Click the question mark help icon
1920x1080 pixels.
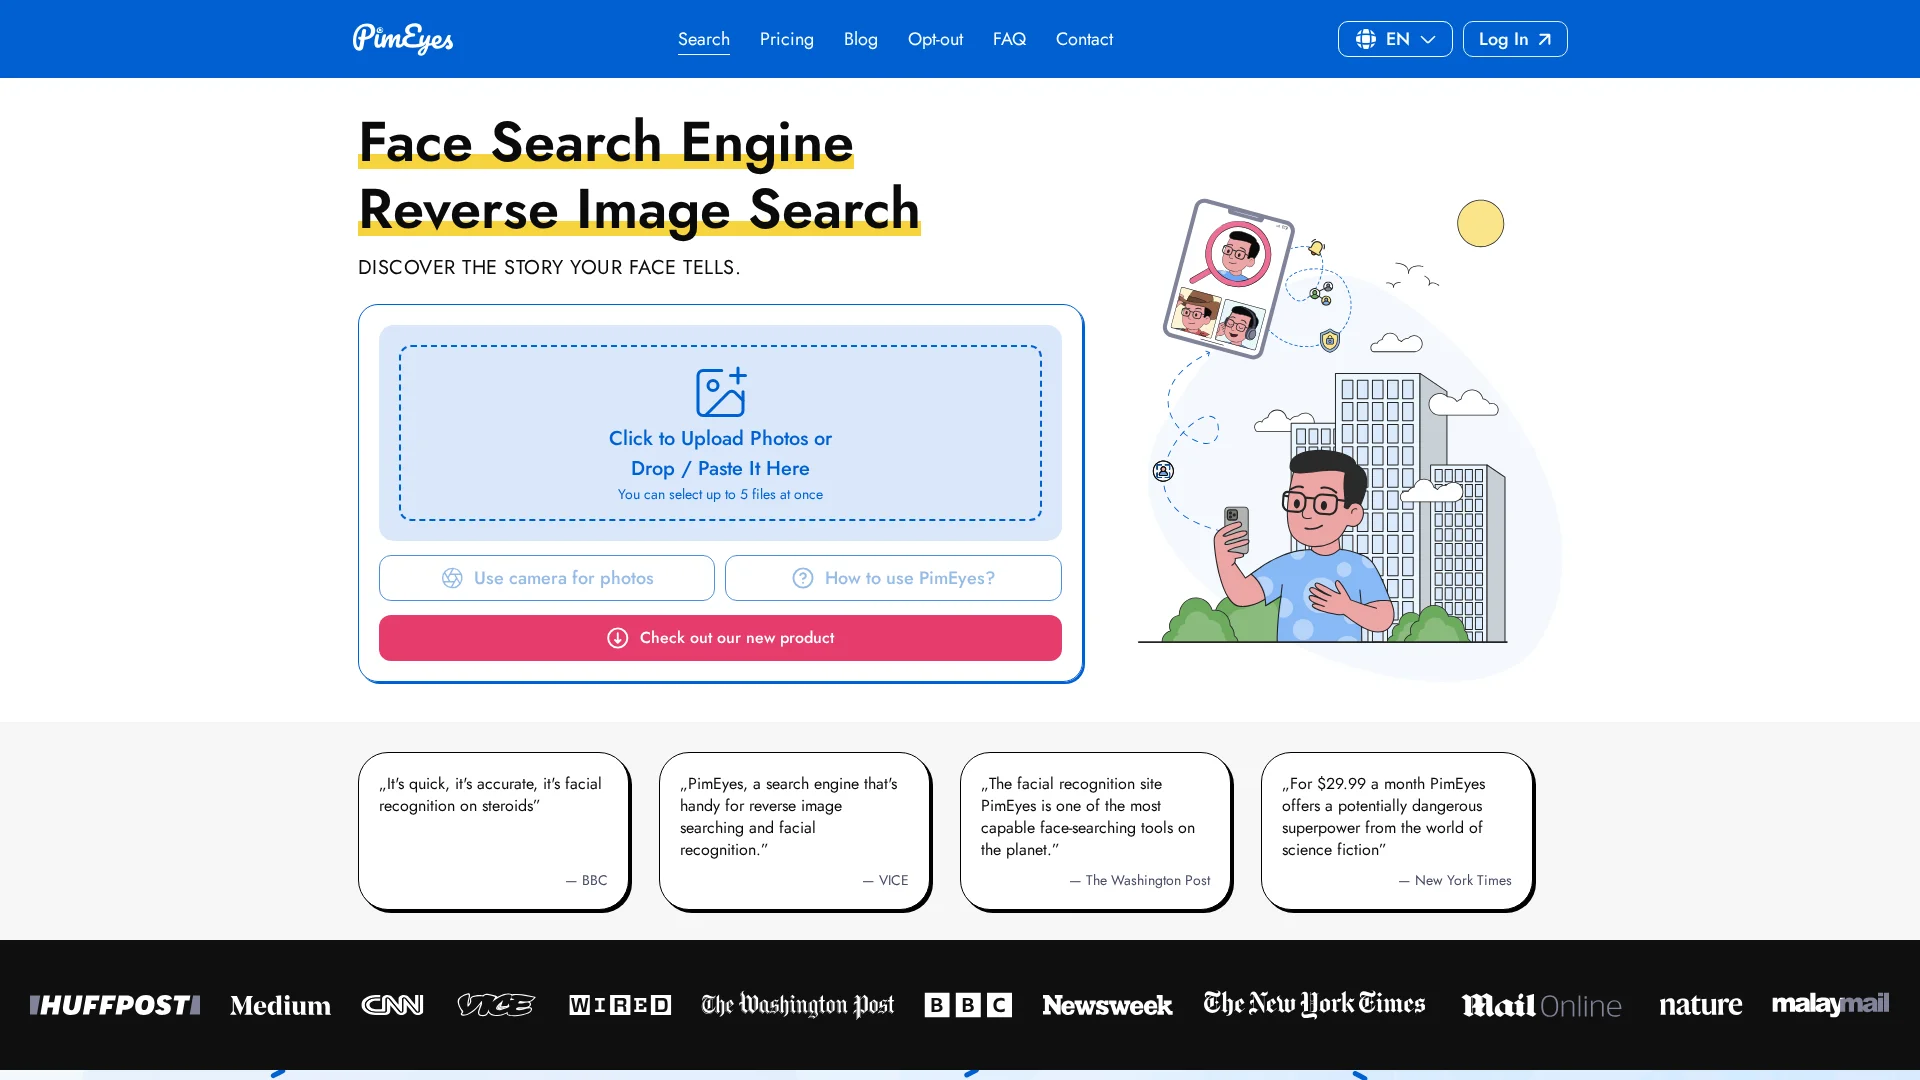coord(802,578)
